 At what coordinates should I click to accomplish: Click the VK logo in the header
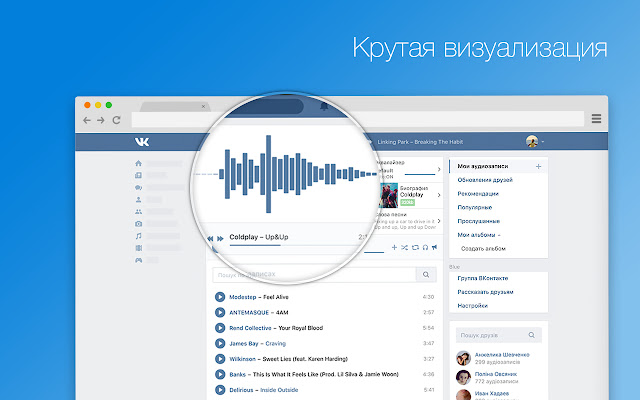click(x=143, y=142)
